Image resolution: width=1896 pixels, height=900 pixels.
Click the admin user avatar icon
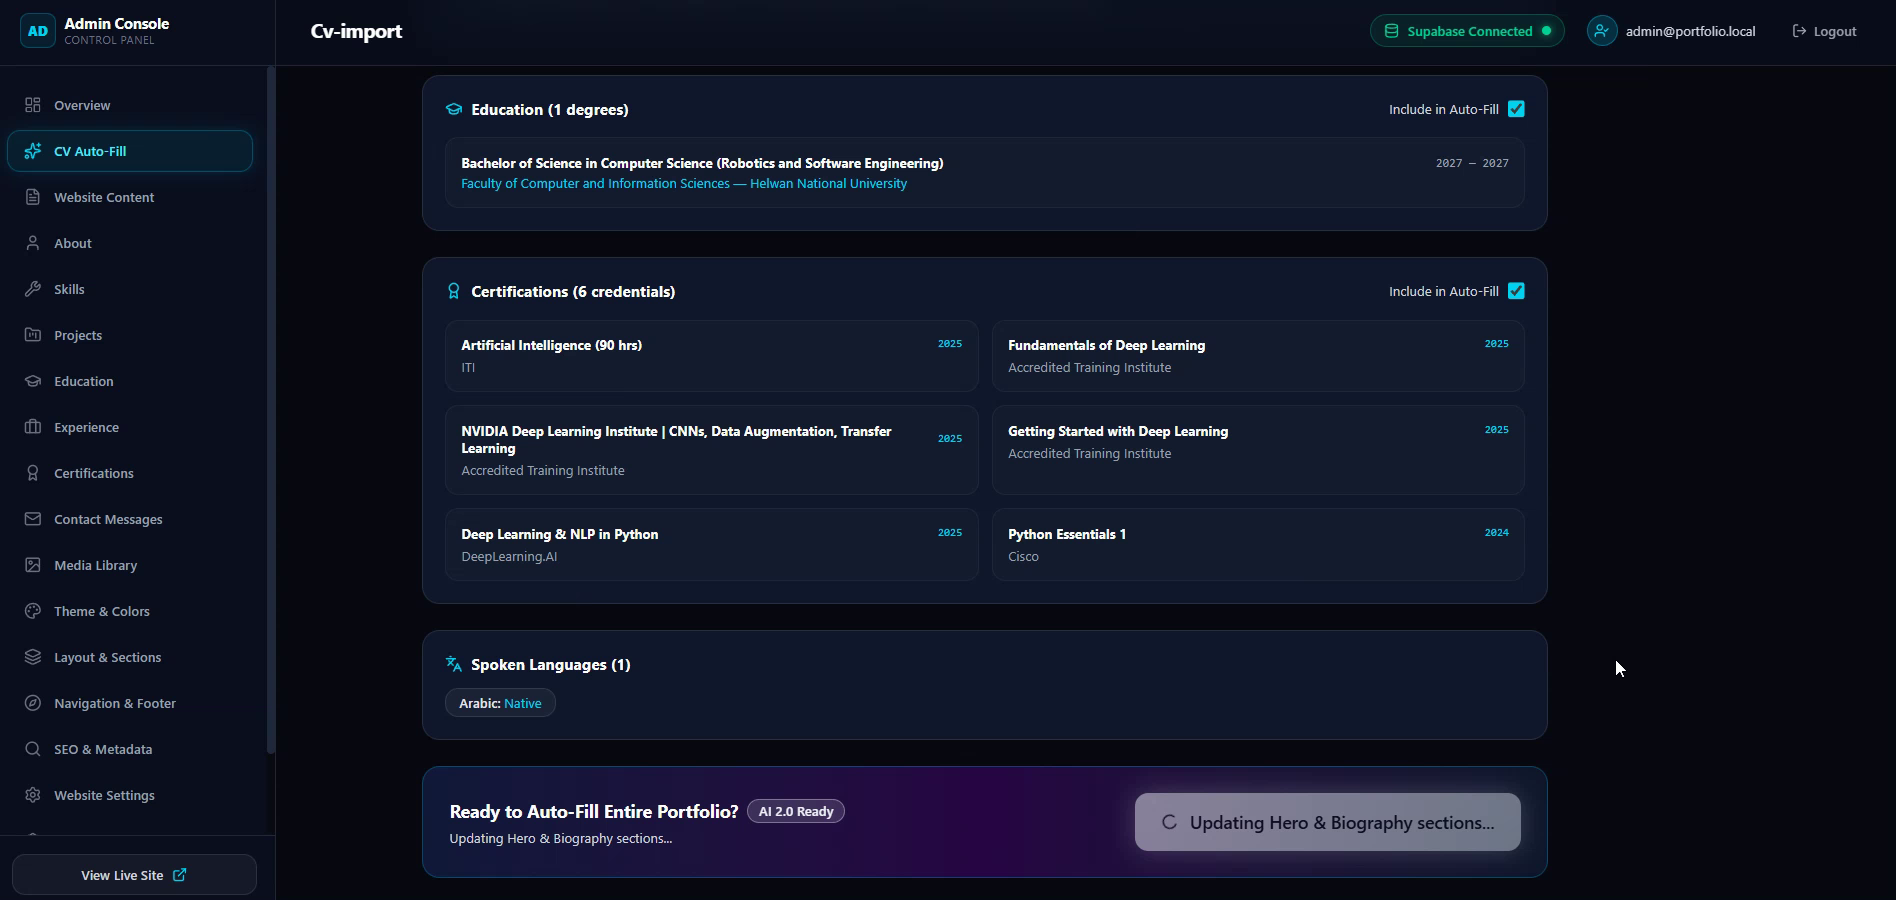tap(1602, 31)
